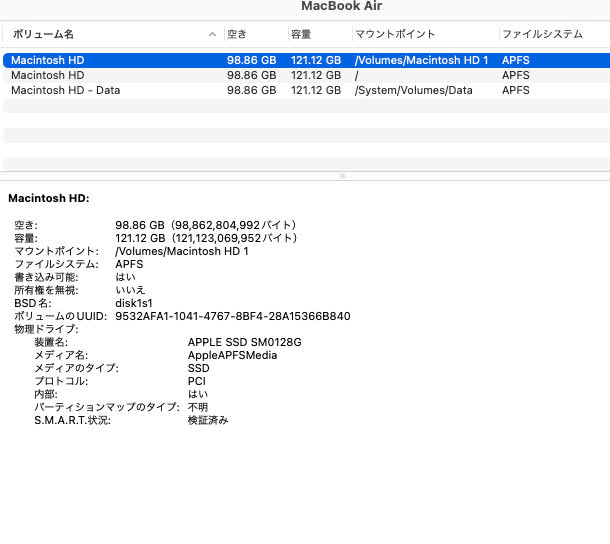This screenshot has height=544, width=610.
Task: Click the Macintosh HD: details heading
Action: (x=49, y=198)
